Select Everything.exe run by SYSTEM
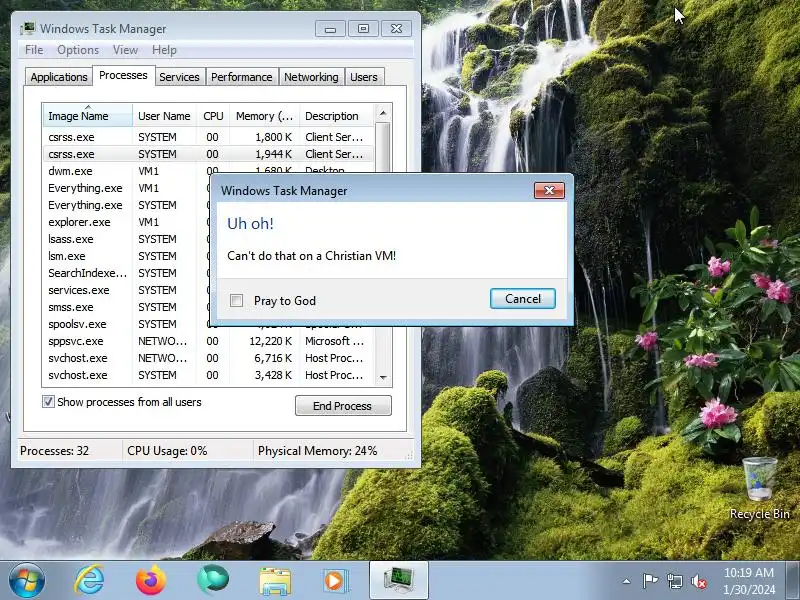This screenshot has height=600, width=800. (x=127, y=205)
